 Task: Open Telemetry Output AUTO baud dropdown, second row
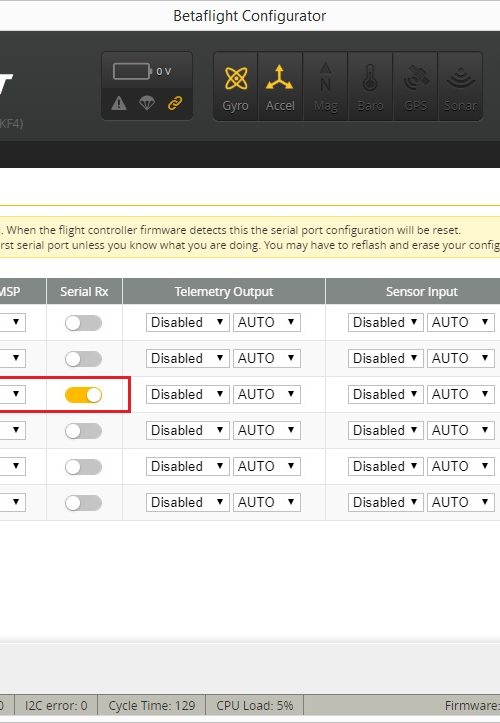267,358
